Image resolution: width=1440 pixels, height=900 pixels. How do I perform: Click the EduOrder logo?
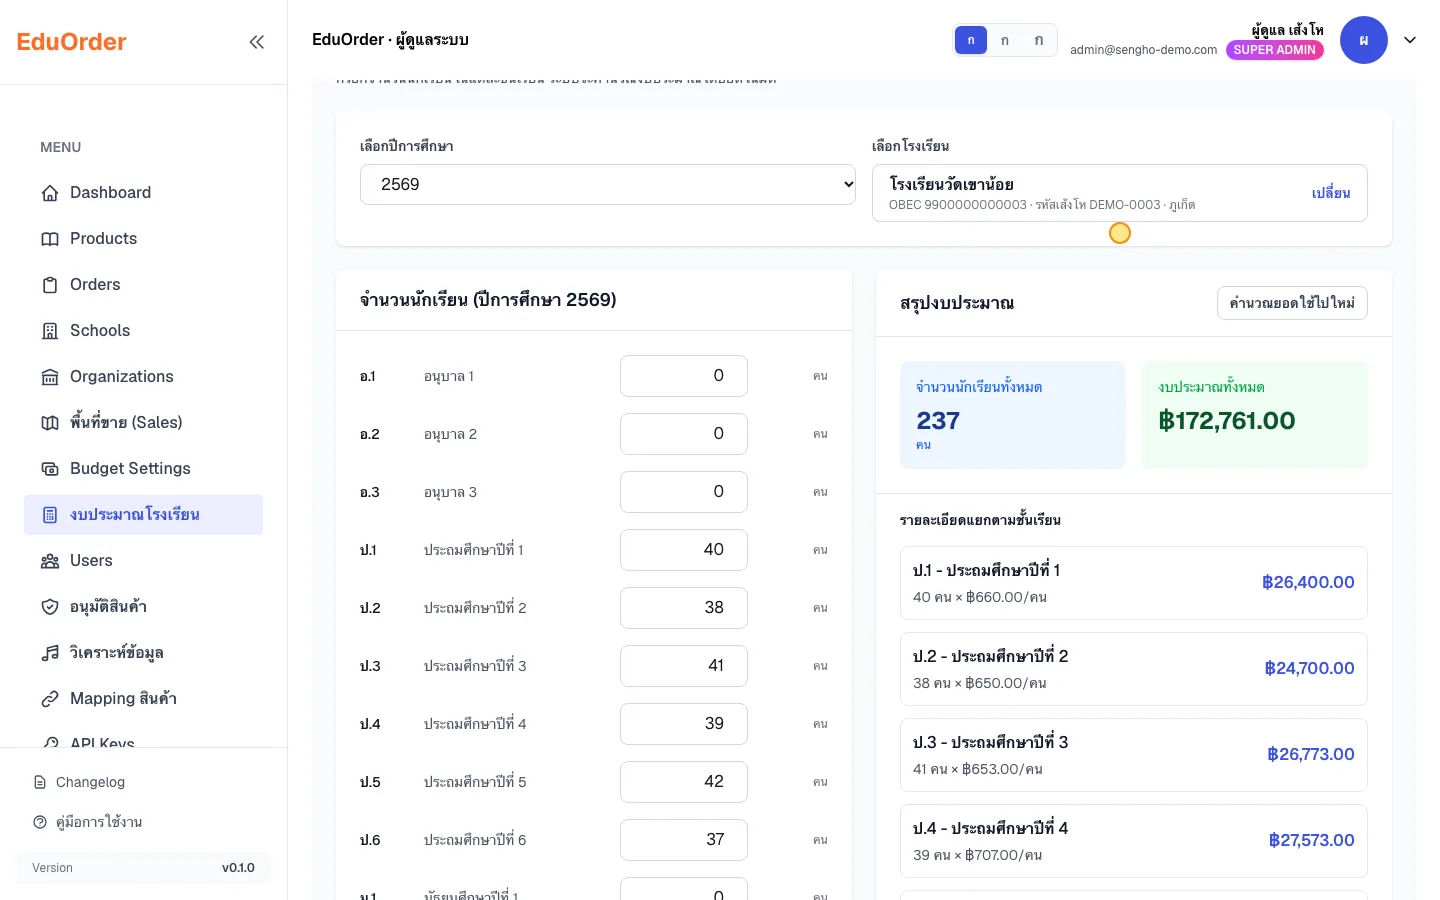pos(72,42)
